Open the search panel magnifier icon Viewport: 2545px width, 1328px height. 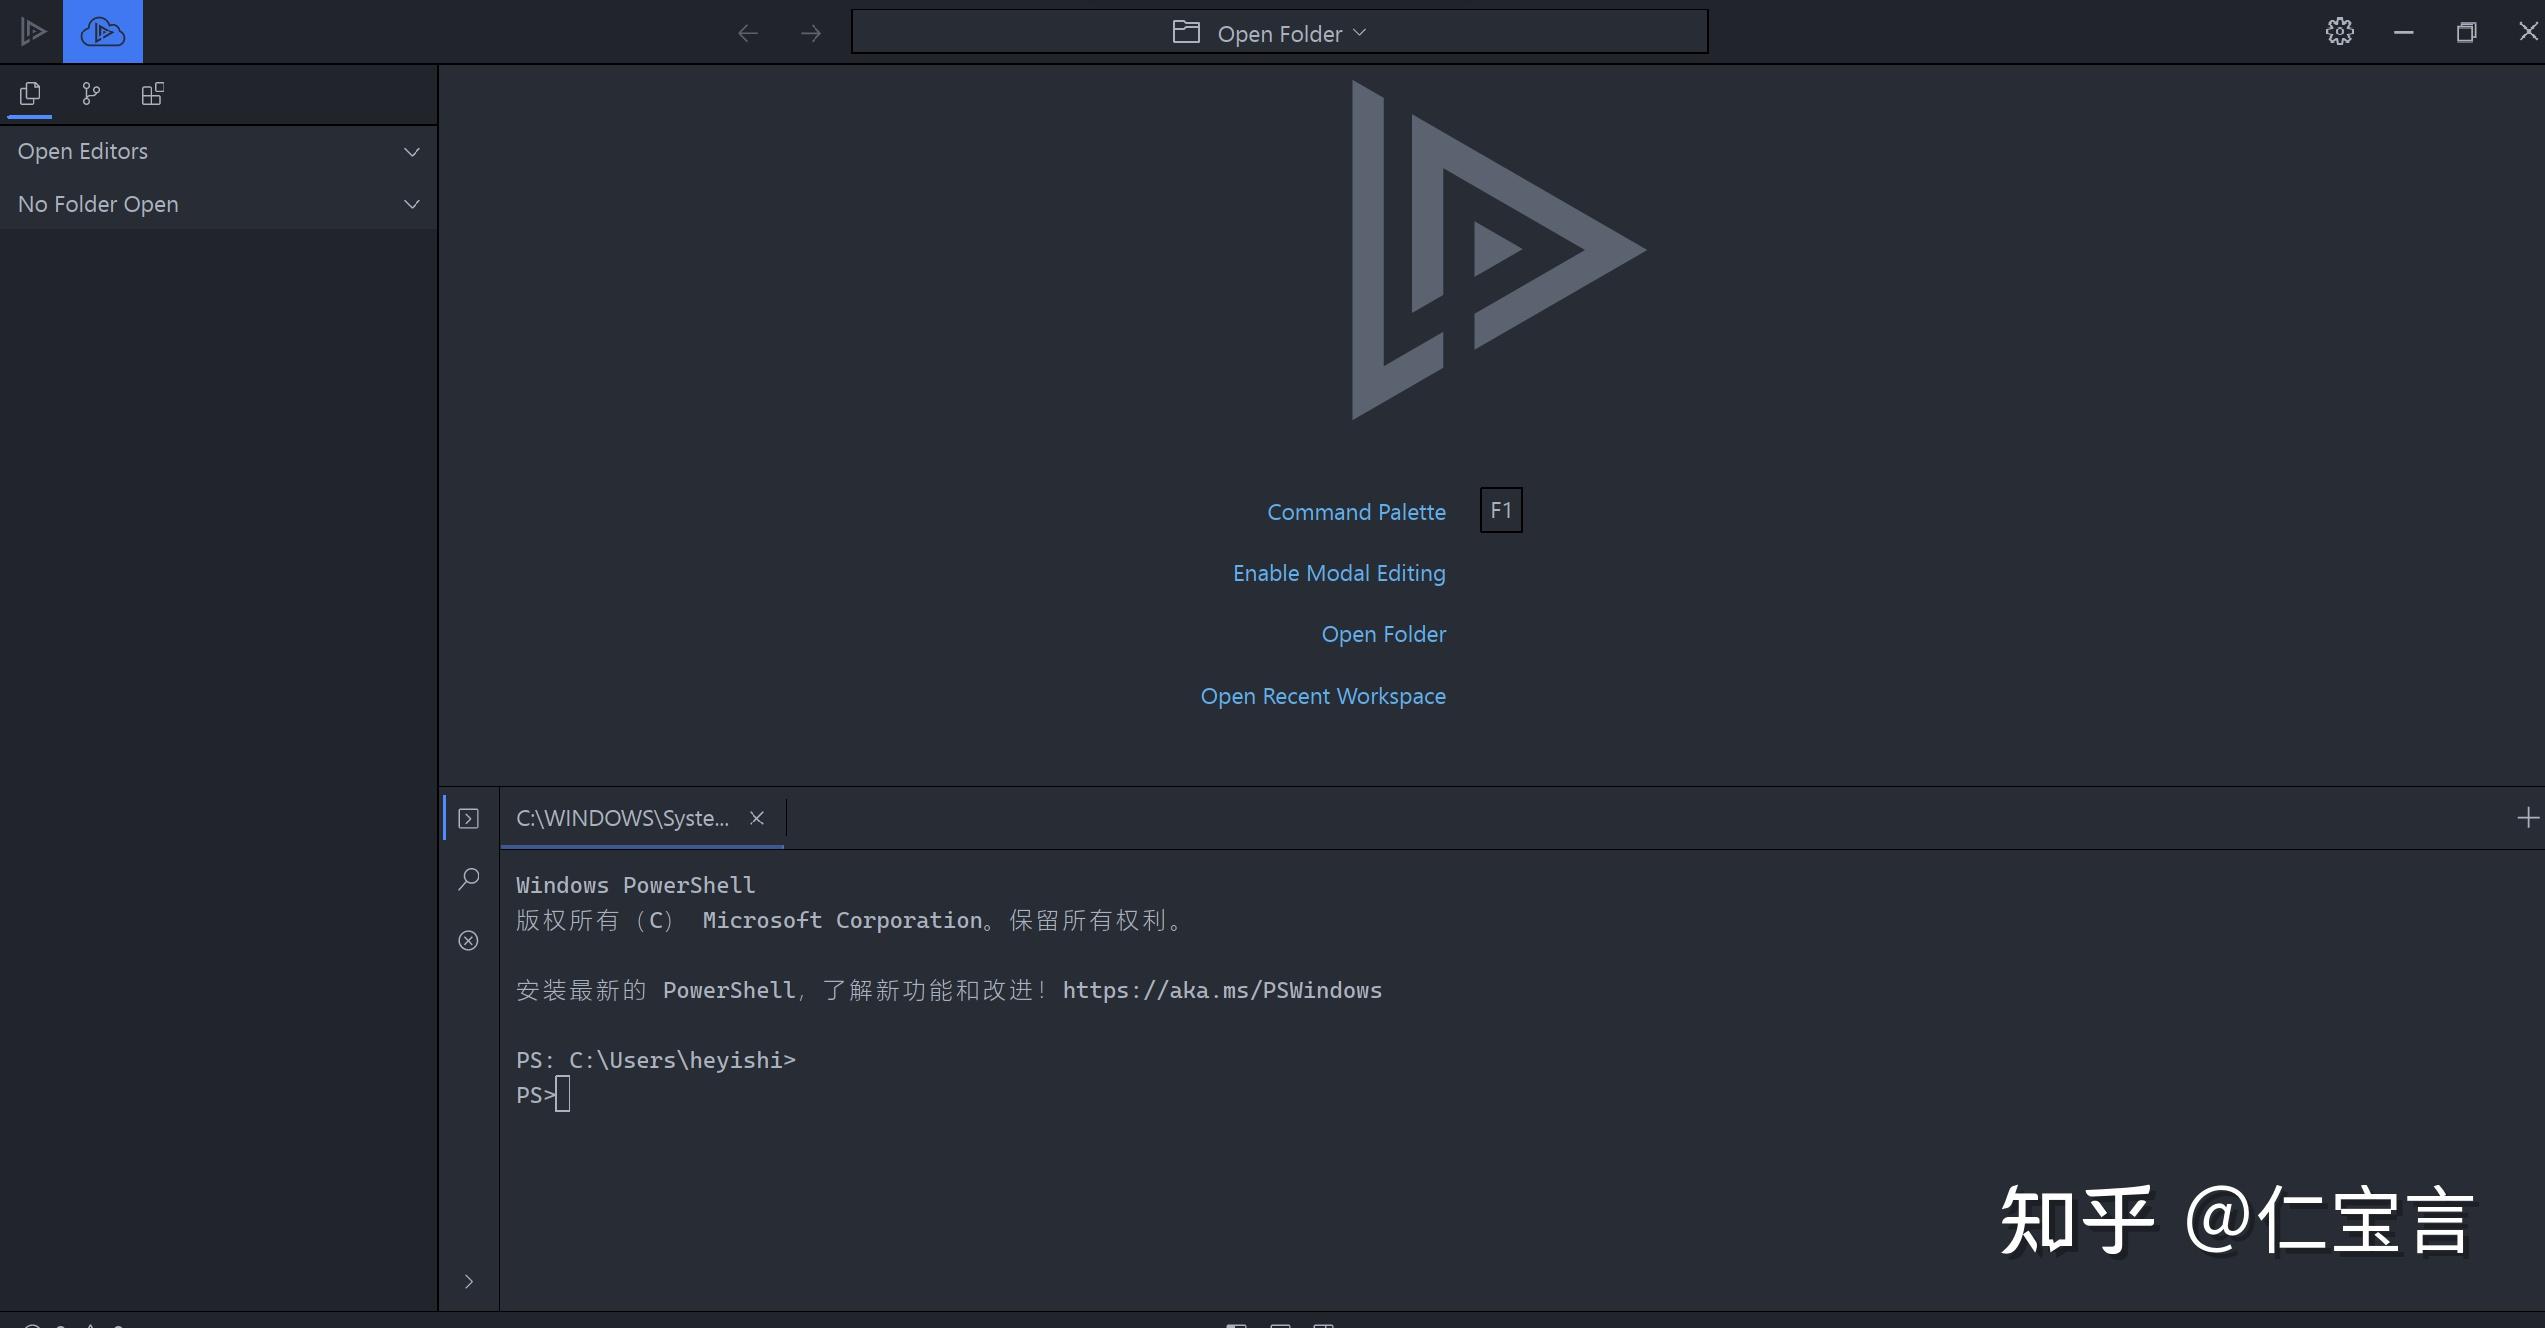[468, 879]
